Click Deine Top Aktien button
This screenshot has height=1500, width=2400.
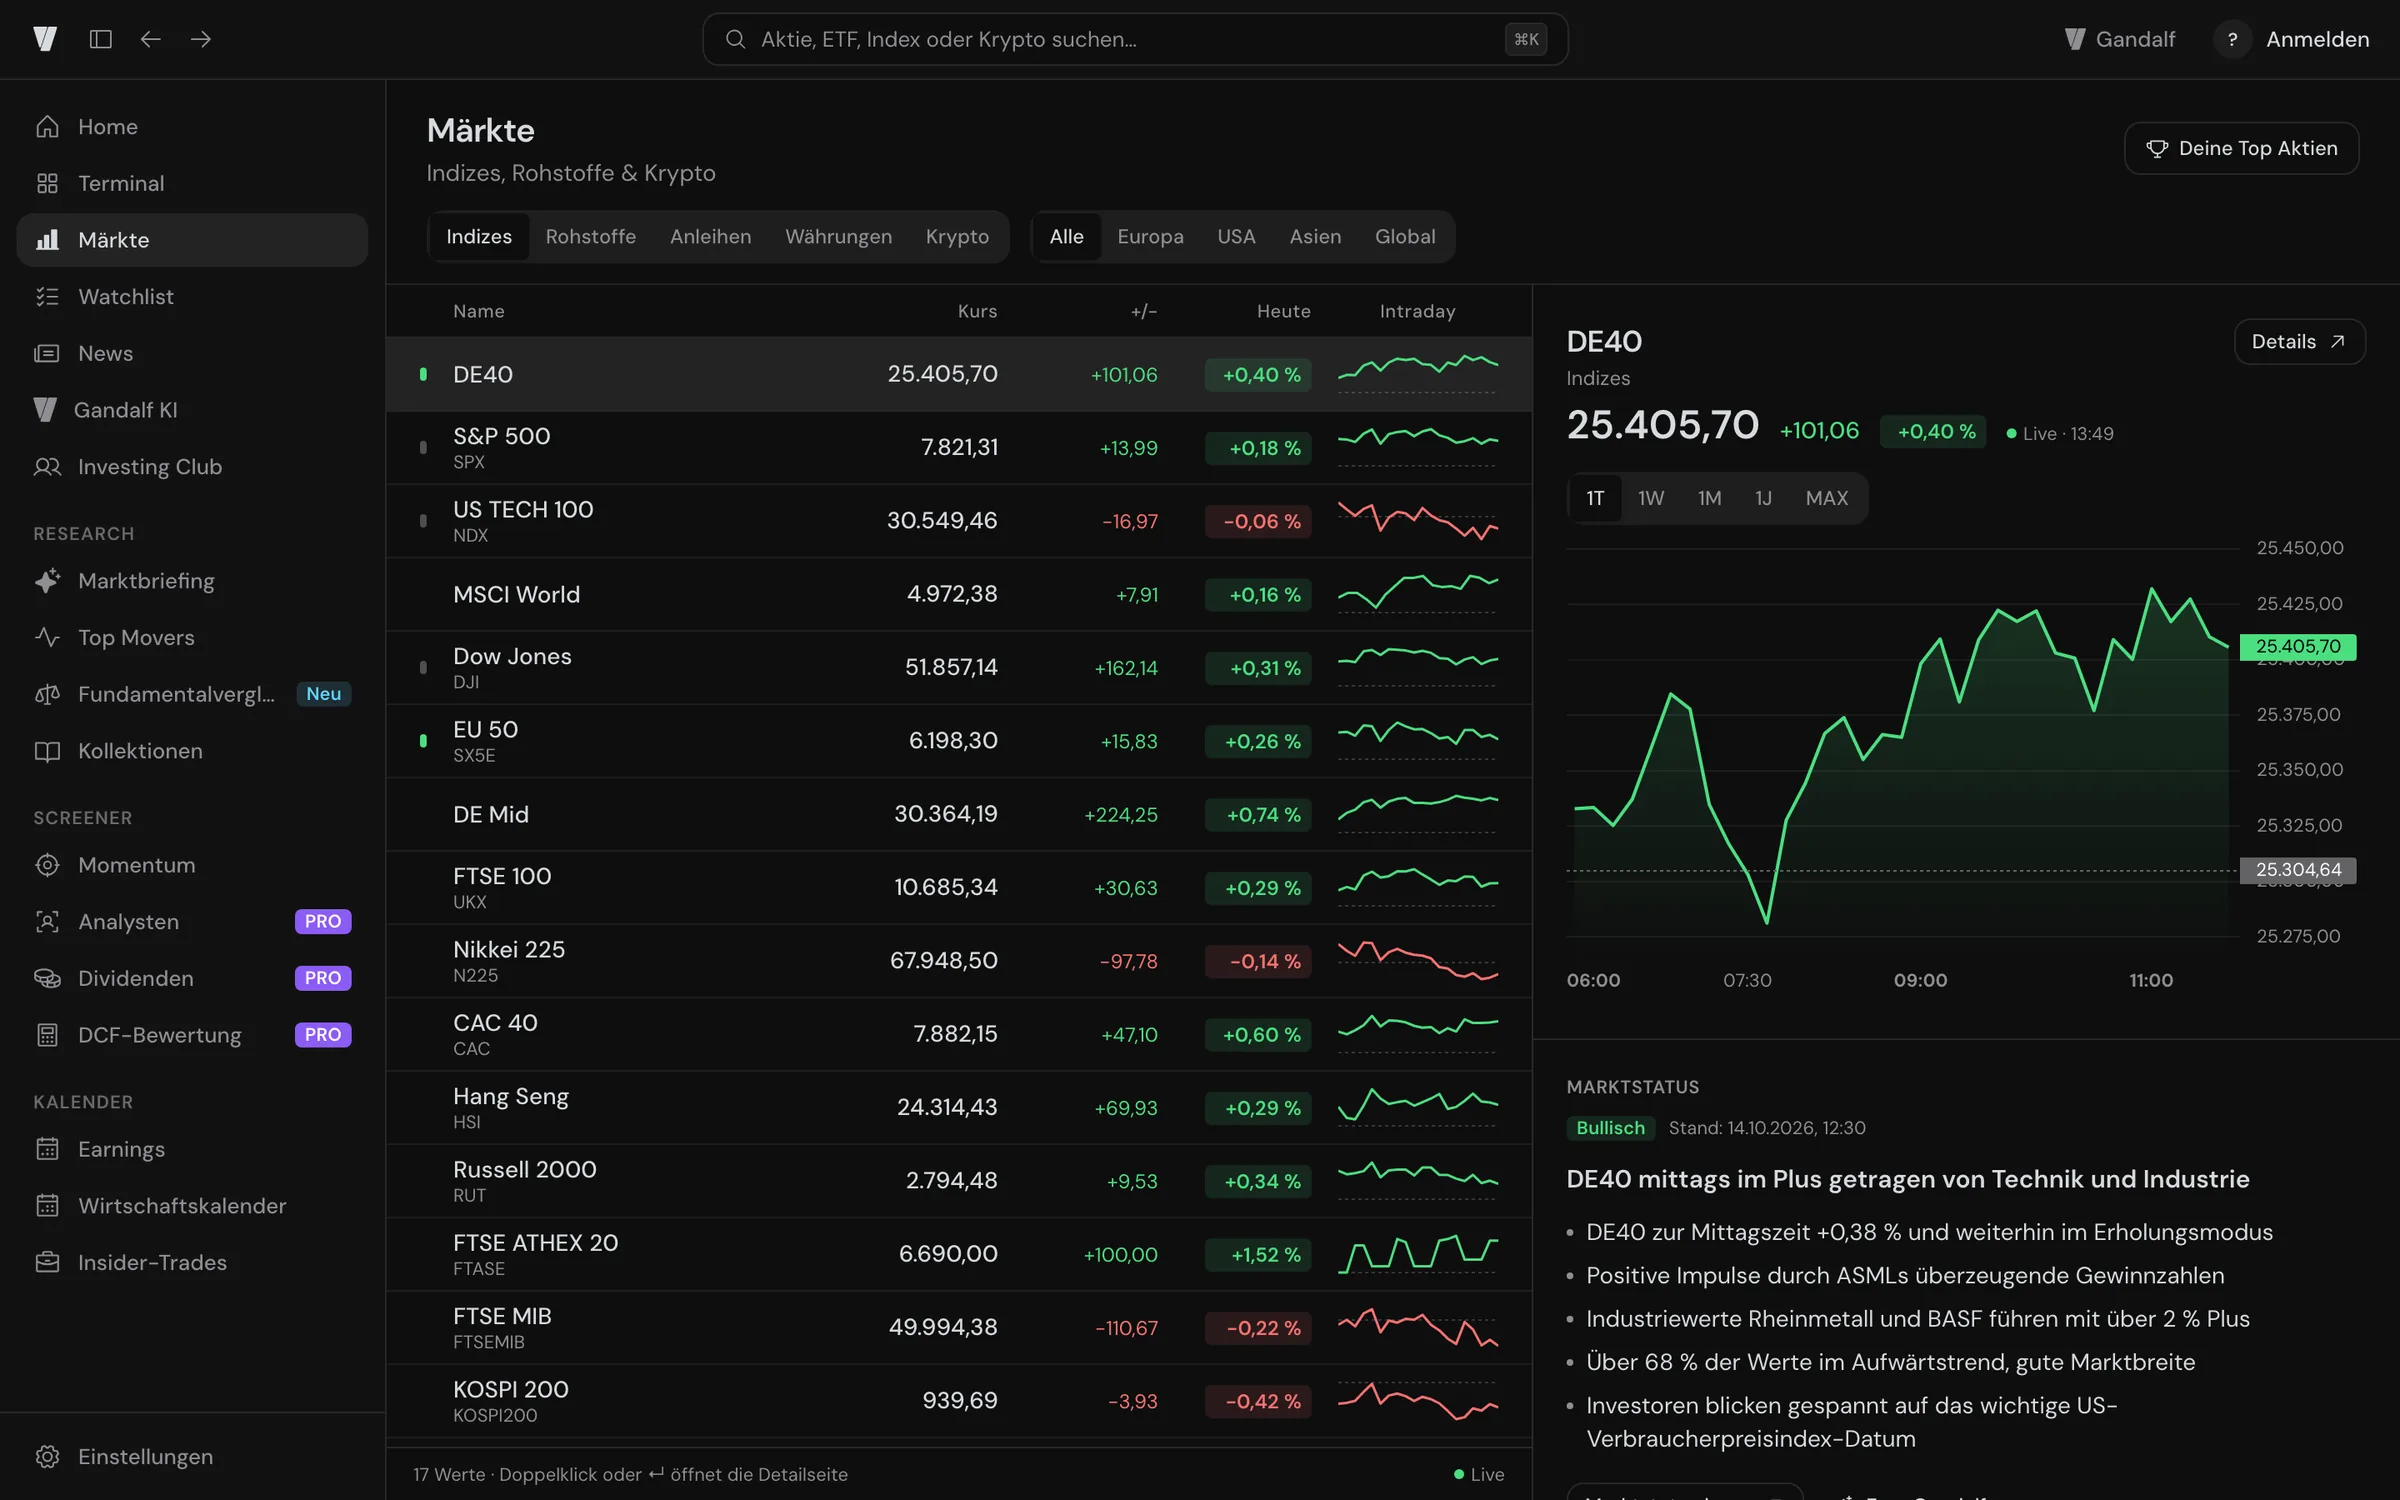pos(2241,148)
